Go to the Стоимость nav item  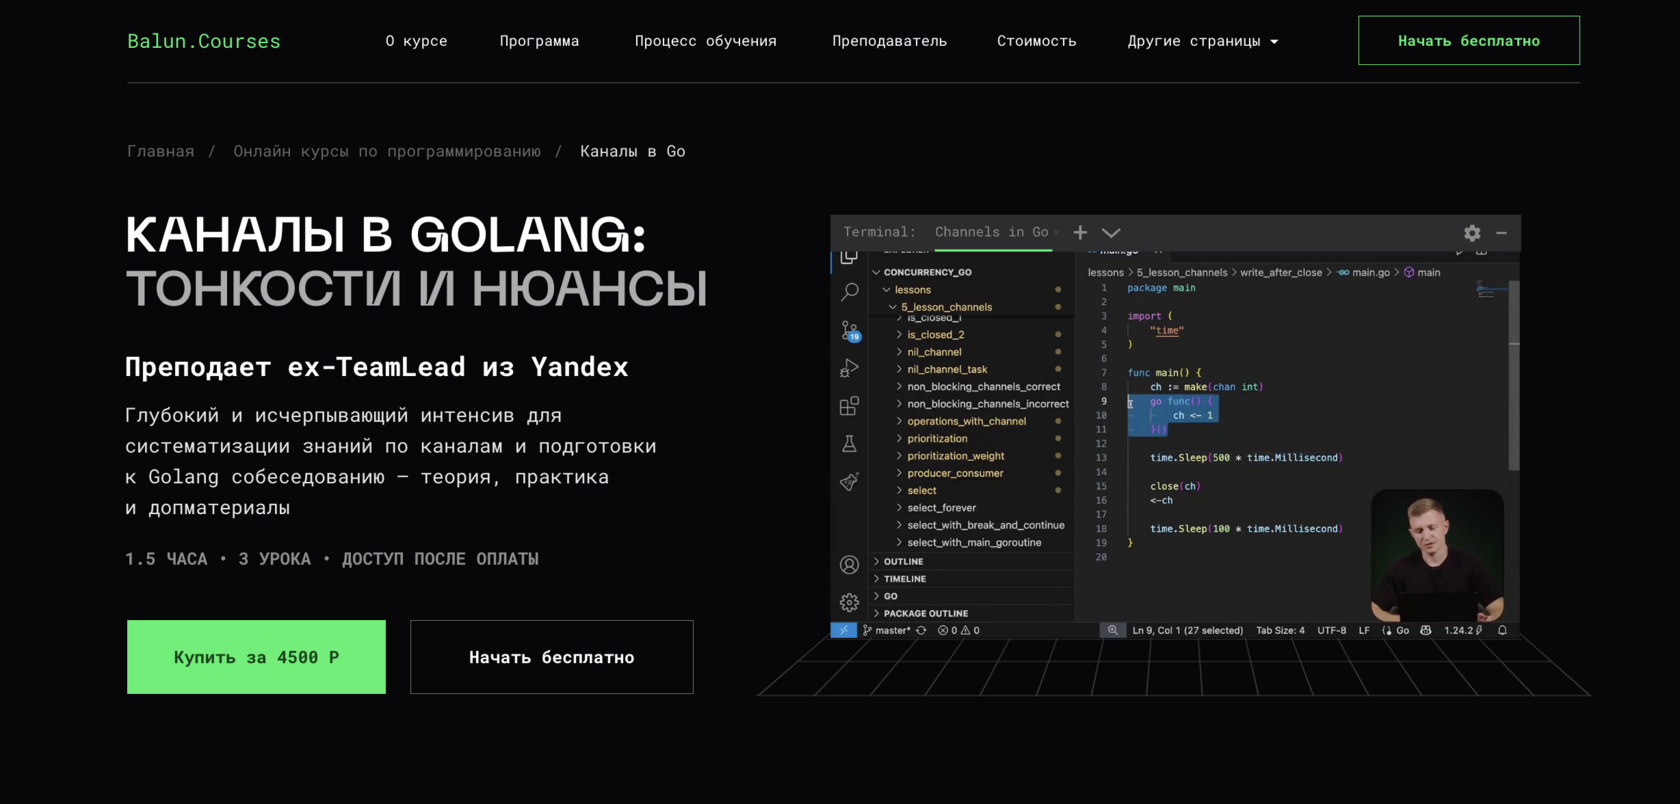[1036, 41]
